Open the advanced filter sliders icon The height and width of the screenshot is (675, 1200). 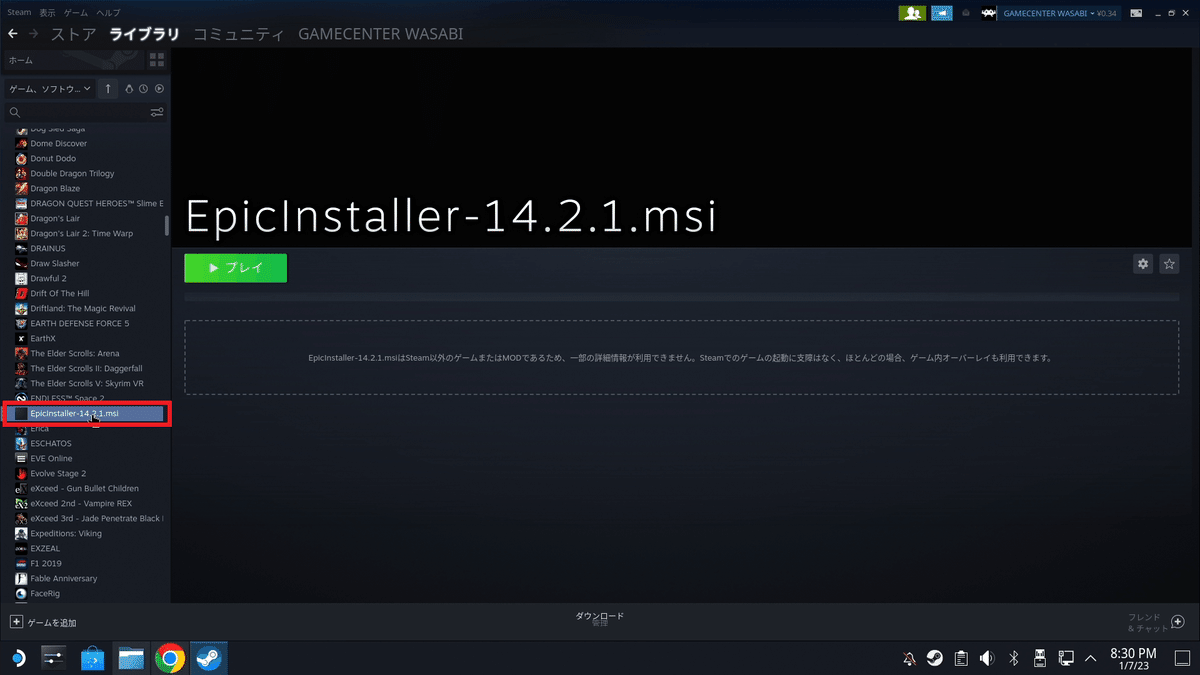click(157, 112)
